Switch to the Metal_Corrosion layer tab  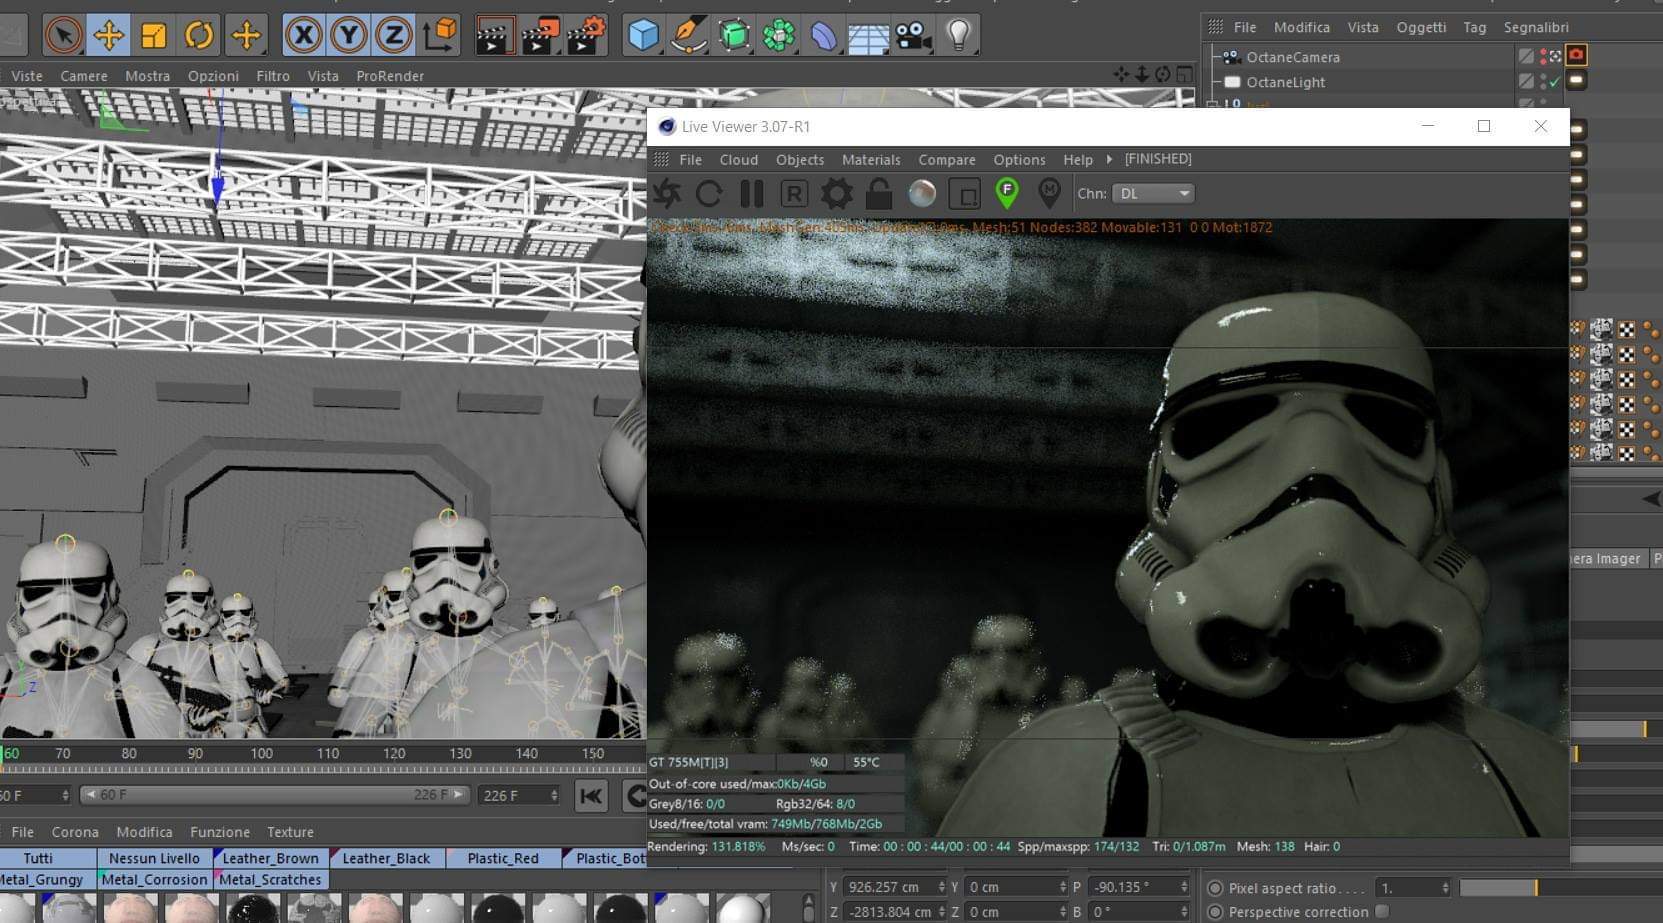(x=154, y=880)
